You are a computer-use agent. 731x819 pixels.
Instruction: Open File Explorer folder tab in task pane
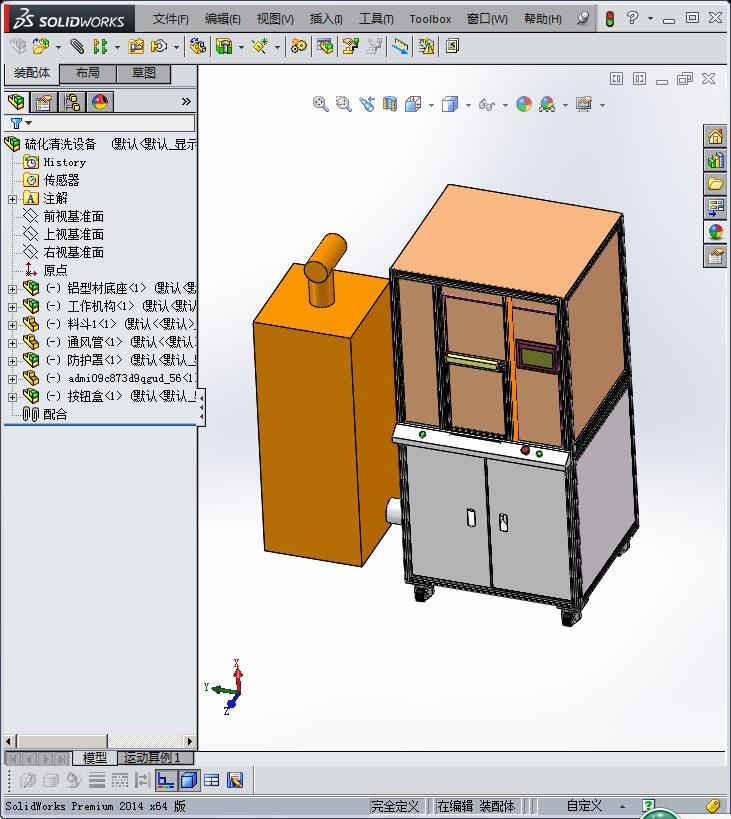715,183
